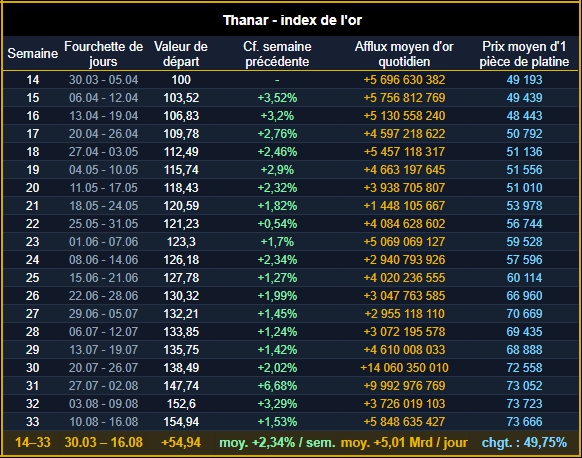This screenshot has height=458, width=582.
Task: Select week 14 row number
Action: point(33,80)
